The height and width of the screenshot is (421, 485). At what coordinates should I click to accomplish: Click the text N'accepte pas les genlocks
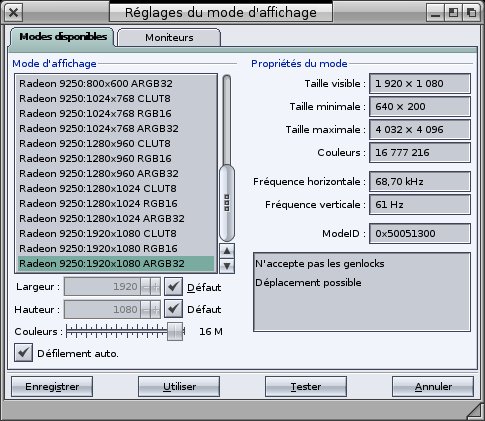320,264
